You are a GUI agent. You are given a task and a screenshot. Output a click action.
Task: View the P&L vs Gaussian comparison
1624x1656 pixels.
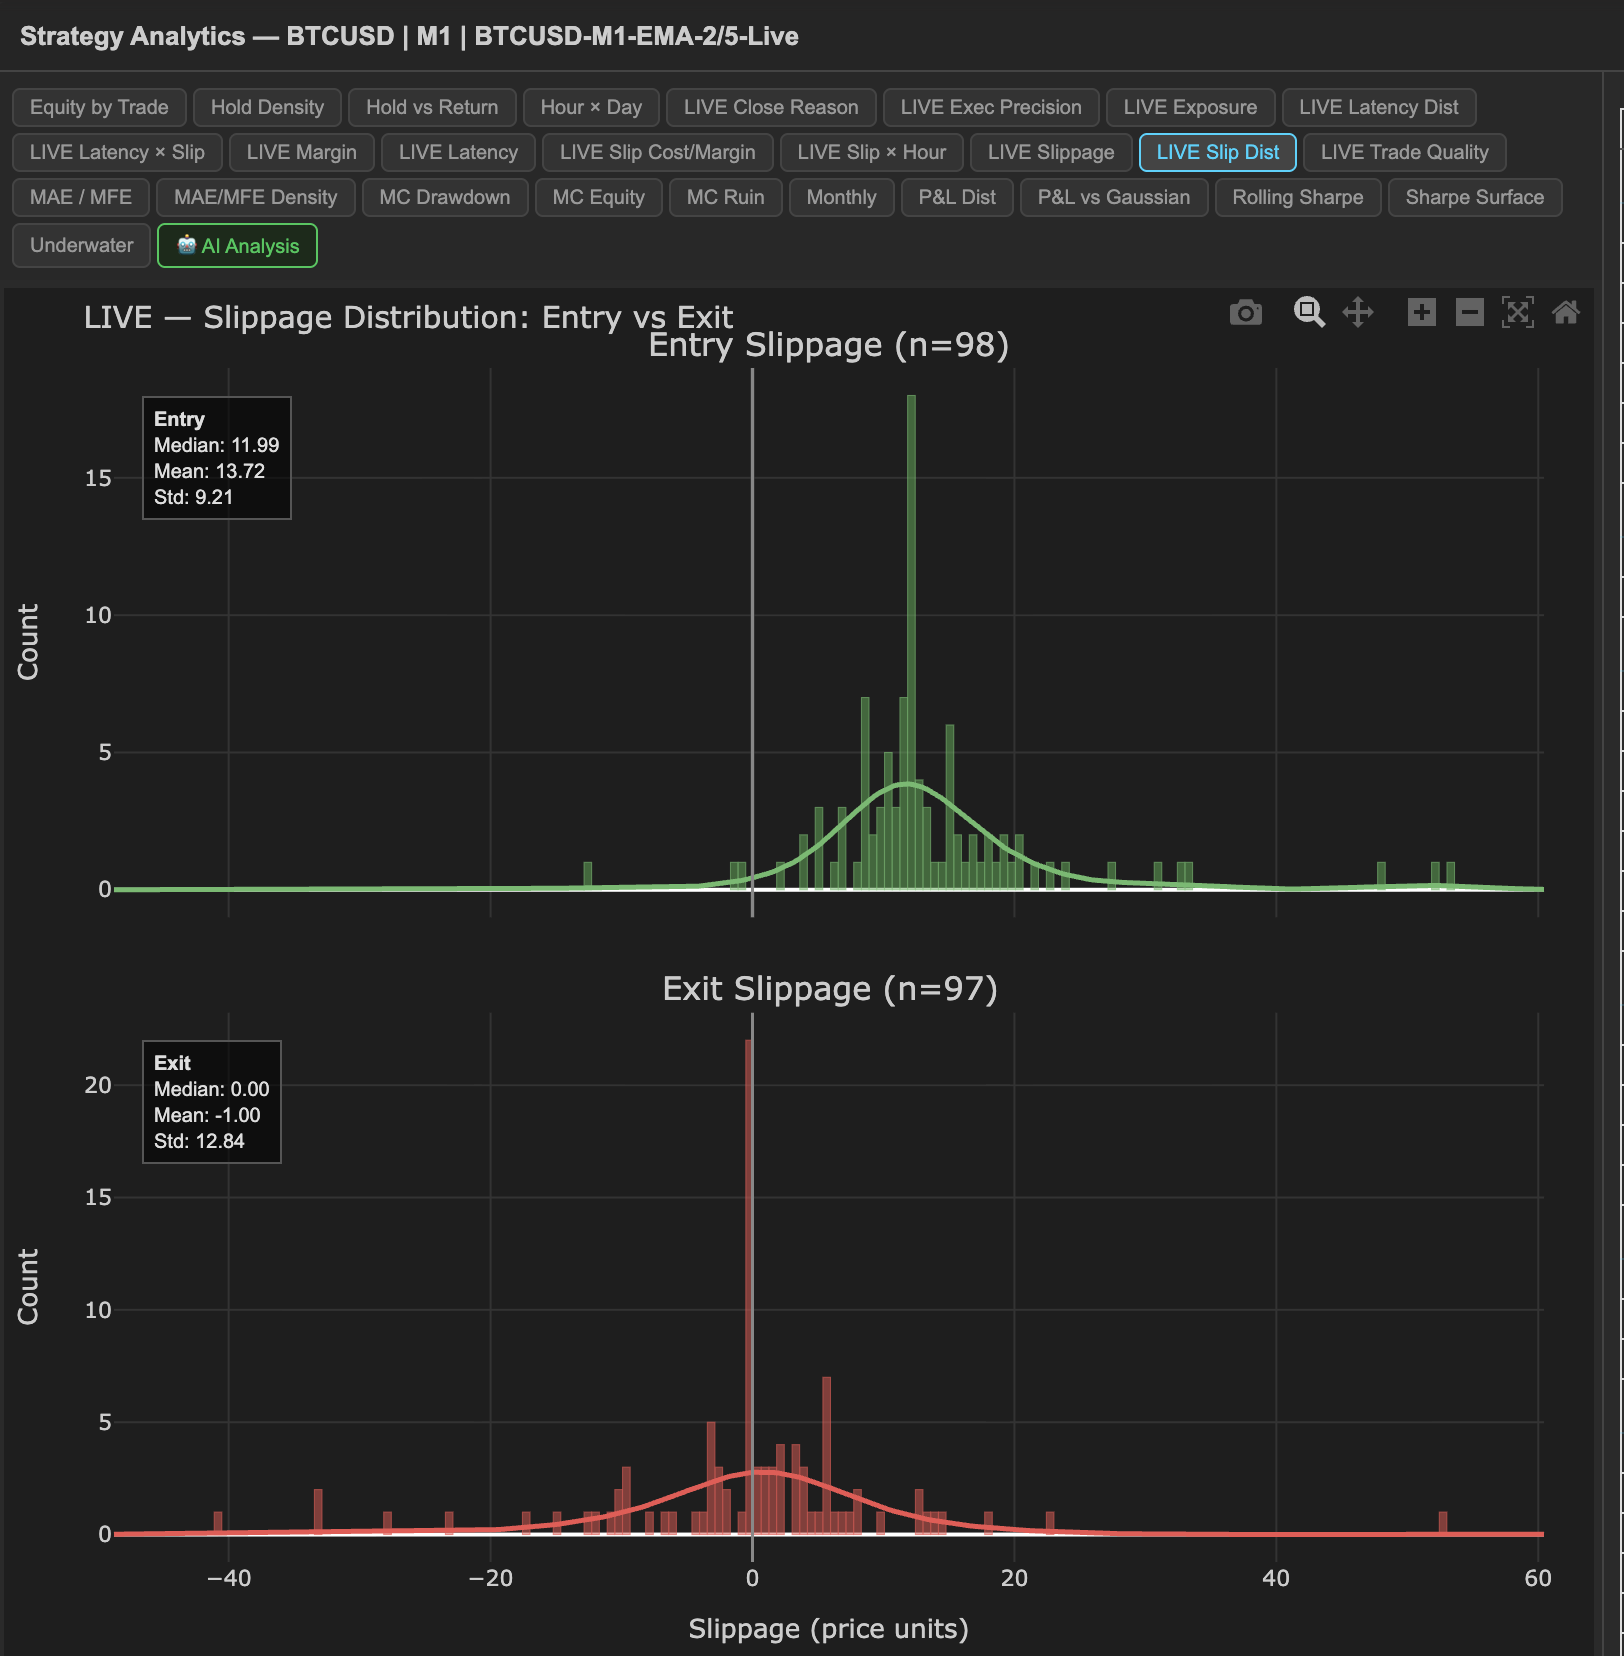point(1114,197)
